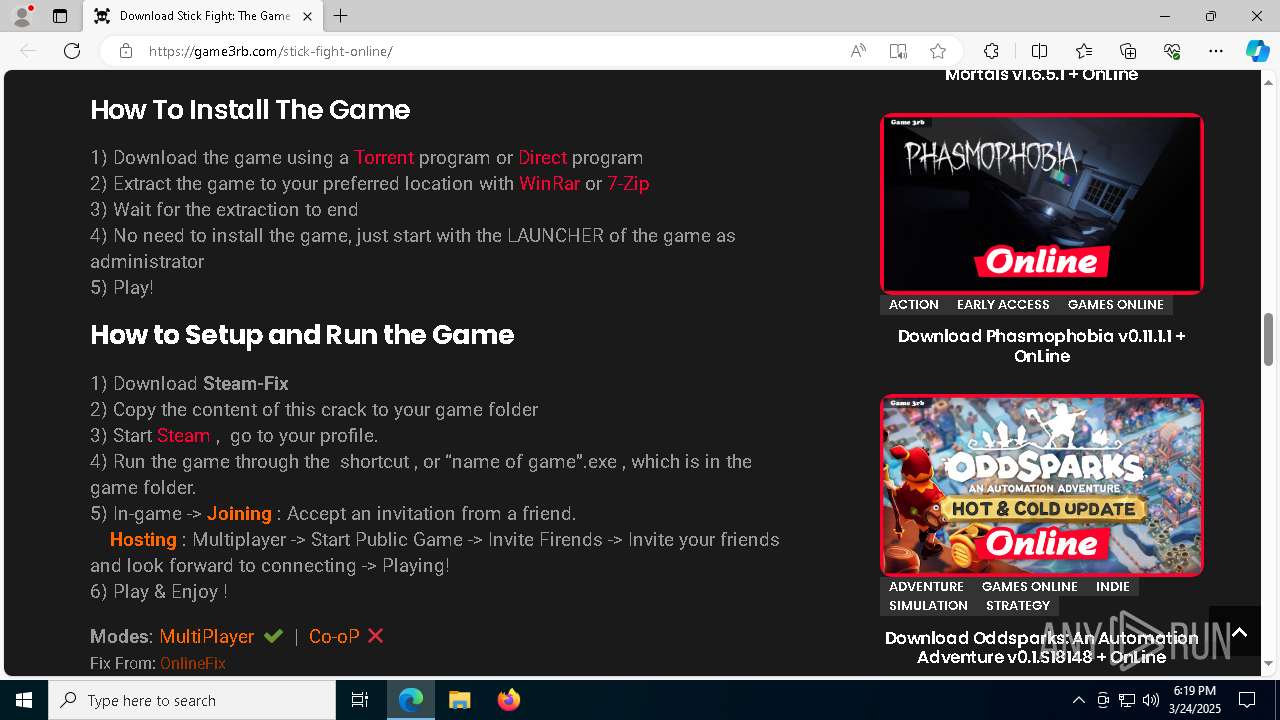Open the EARLY ACCESS category tag

click(x=1003, y=305)
